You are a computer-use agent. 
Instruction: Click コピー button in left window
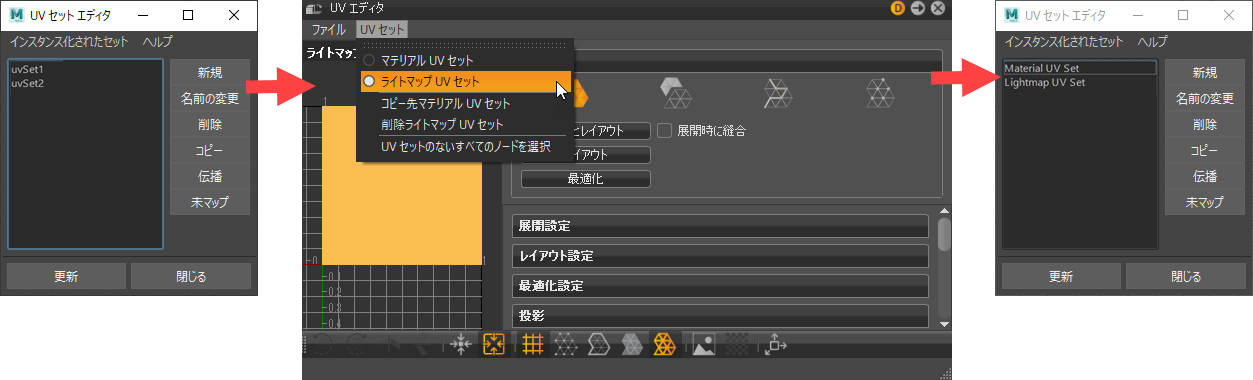(x=210, y=150)
